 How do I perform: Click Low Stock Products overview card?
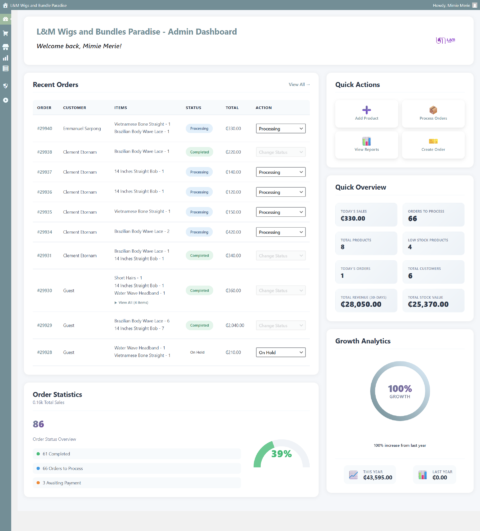[x=433, y=243]
